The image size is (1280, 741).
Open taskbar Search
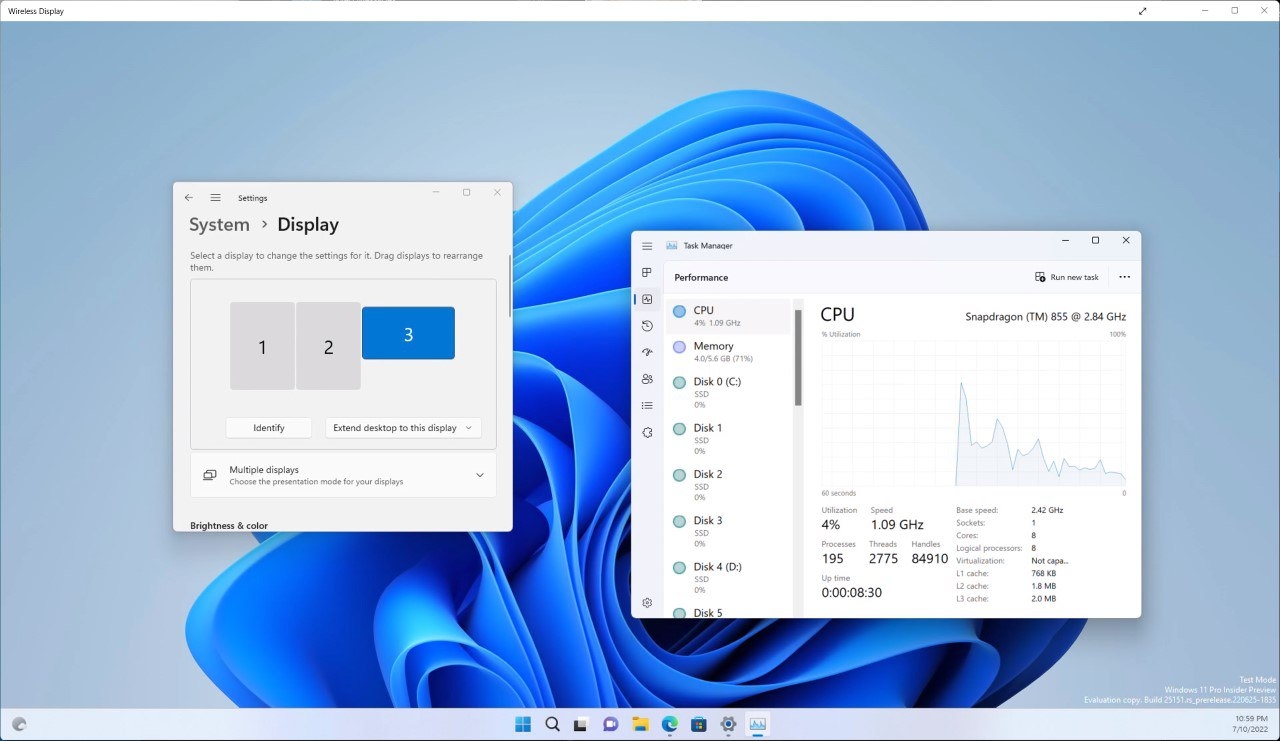point(552,724)
